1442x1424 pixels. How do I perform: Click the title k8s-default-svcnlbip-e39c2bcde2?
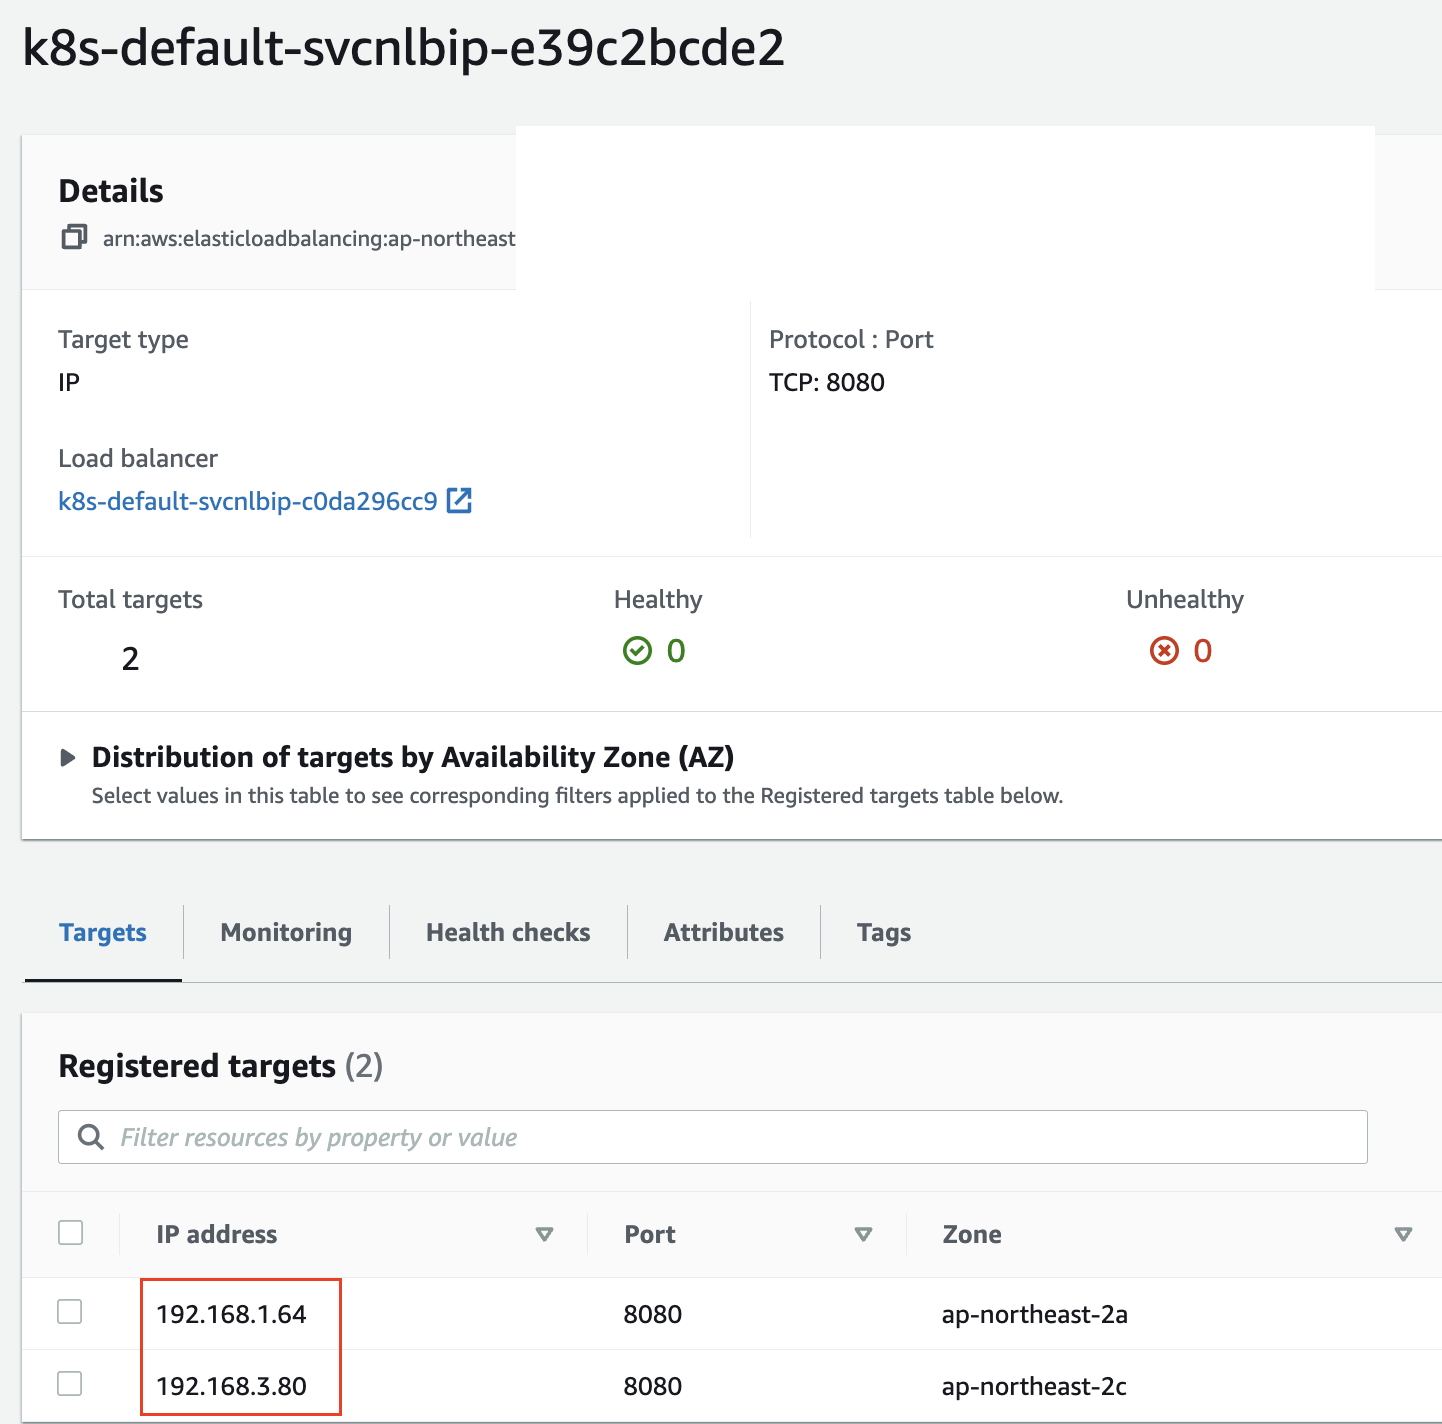click(404, 47)
